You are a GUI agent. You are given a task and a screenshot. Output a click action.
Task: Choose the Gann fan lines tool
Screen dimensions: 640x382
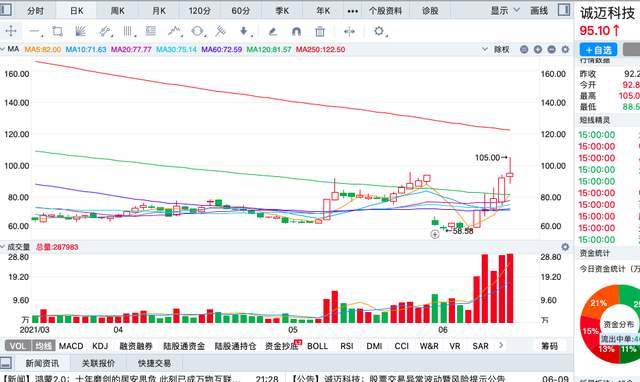point(81,31)
